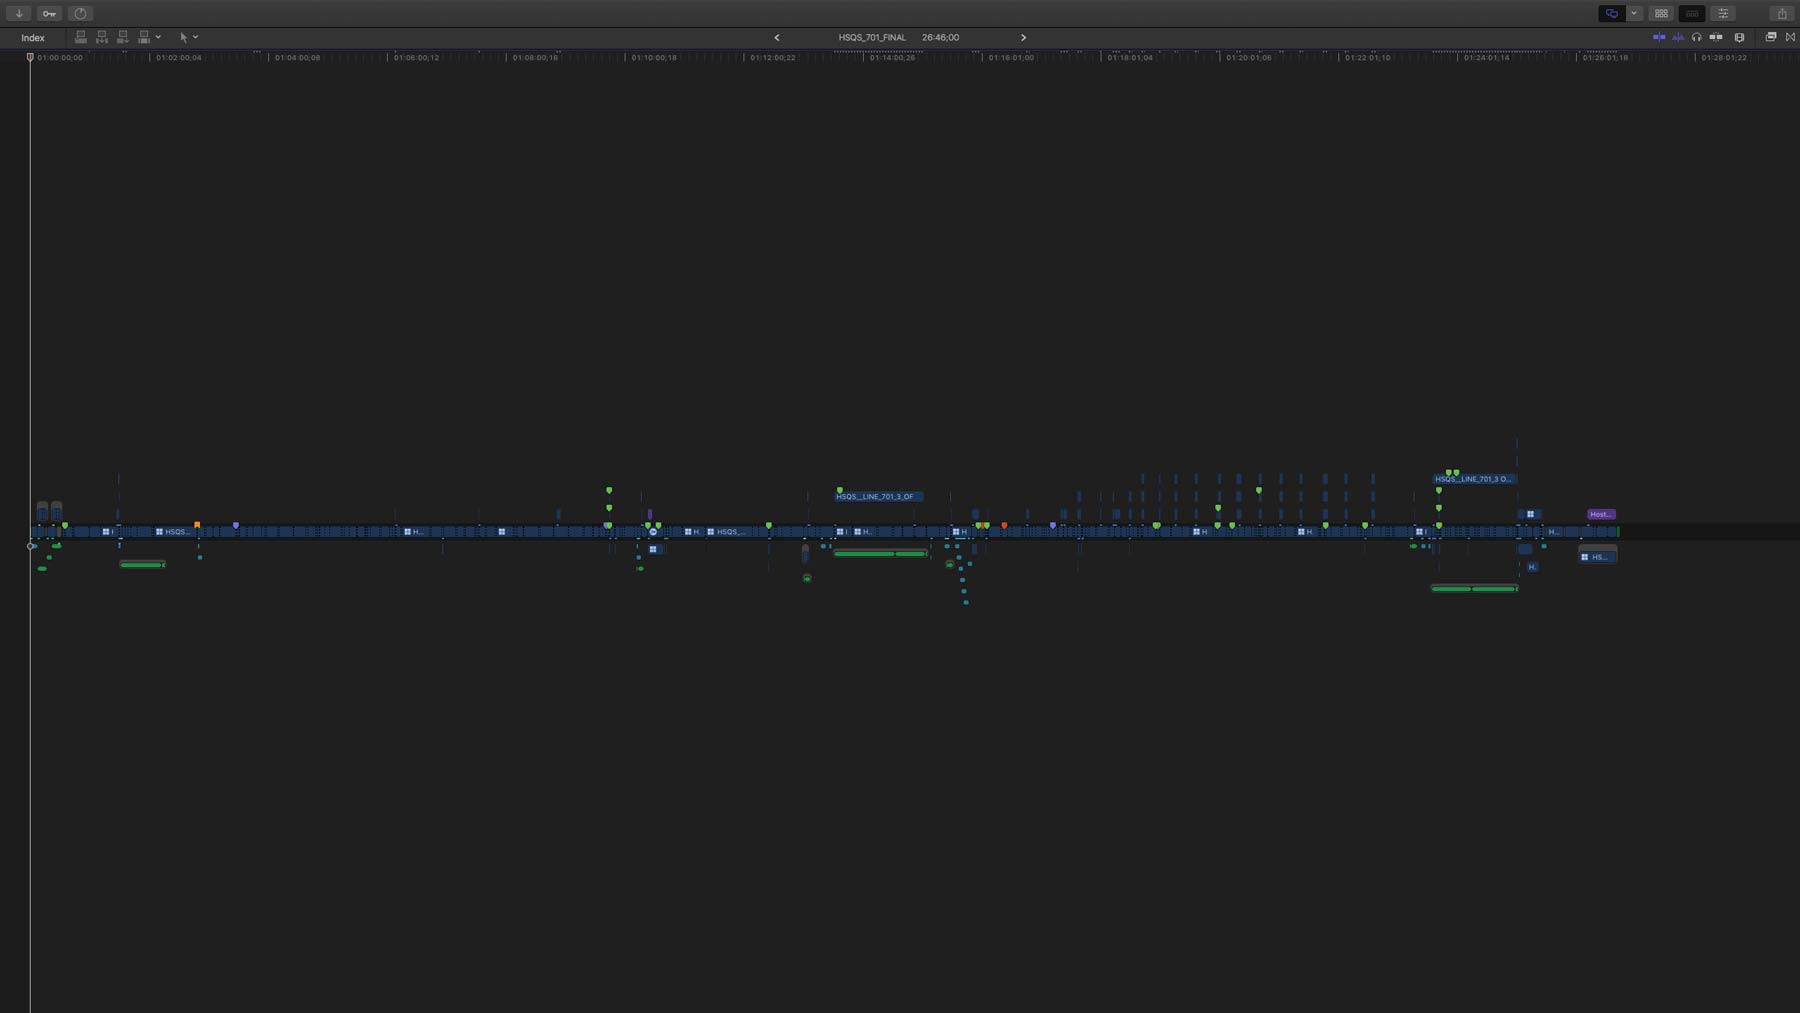Open the Keyword Editor key icon
The image size is (1800, 1013).
point(49,13)
